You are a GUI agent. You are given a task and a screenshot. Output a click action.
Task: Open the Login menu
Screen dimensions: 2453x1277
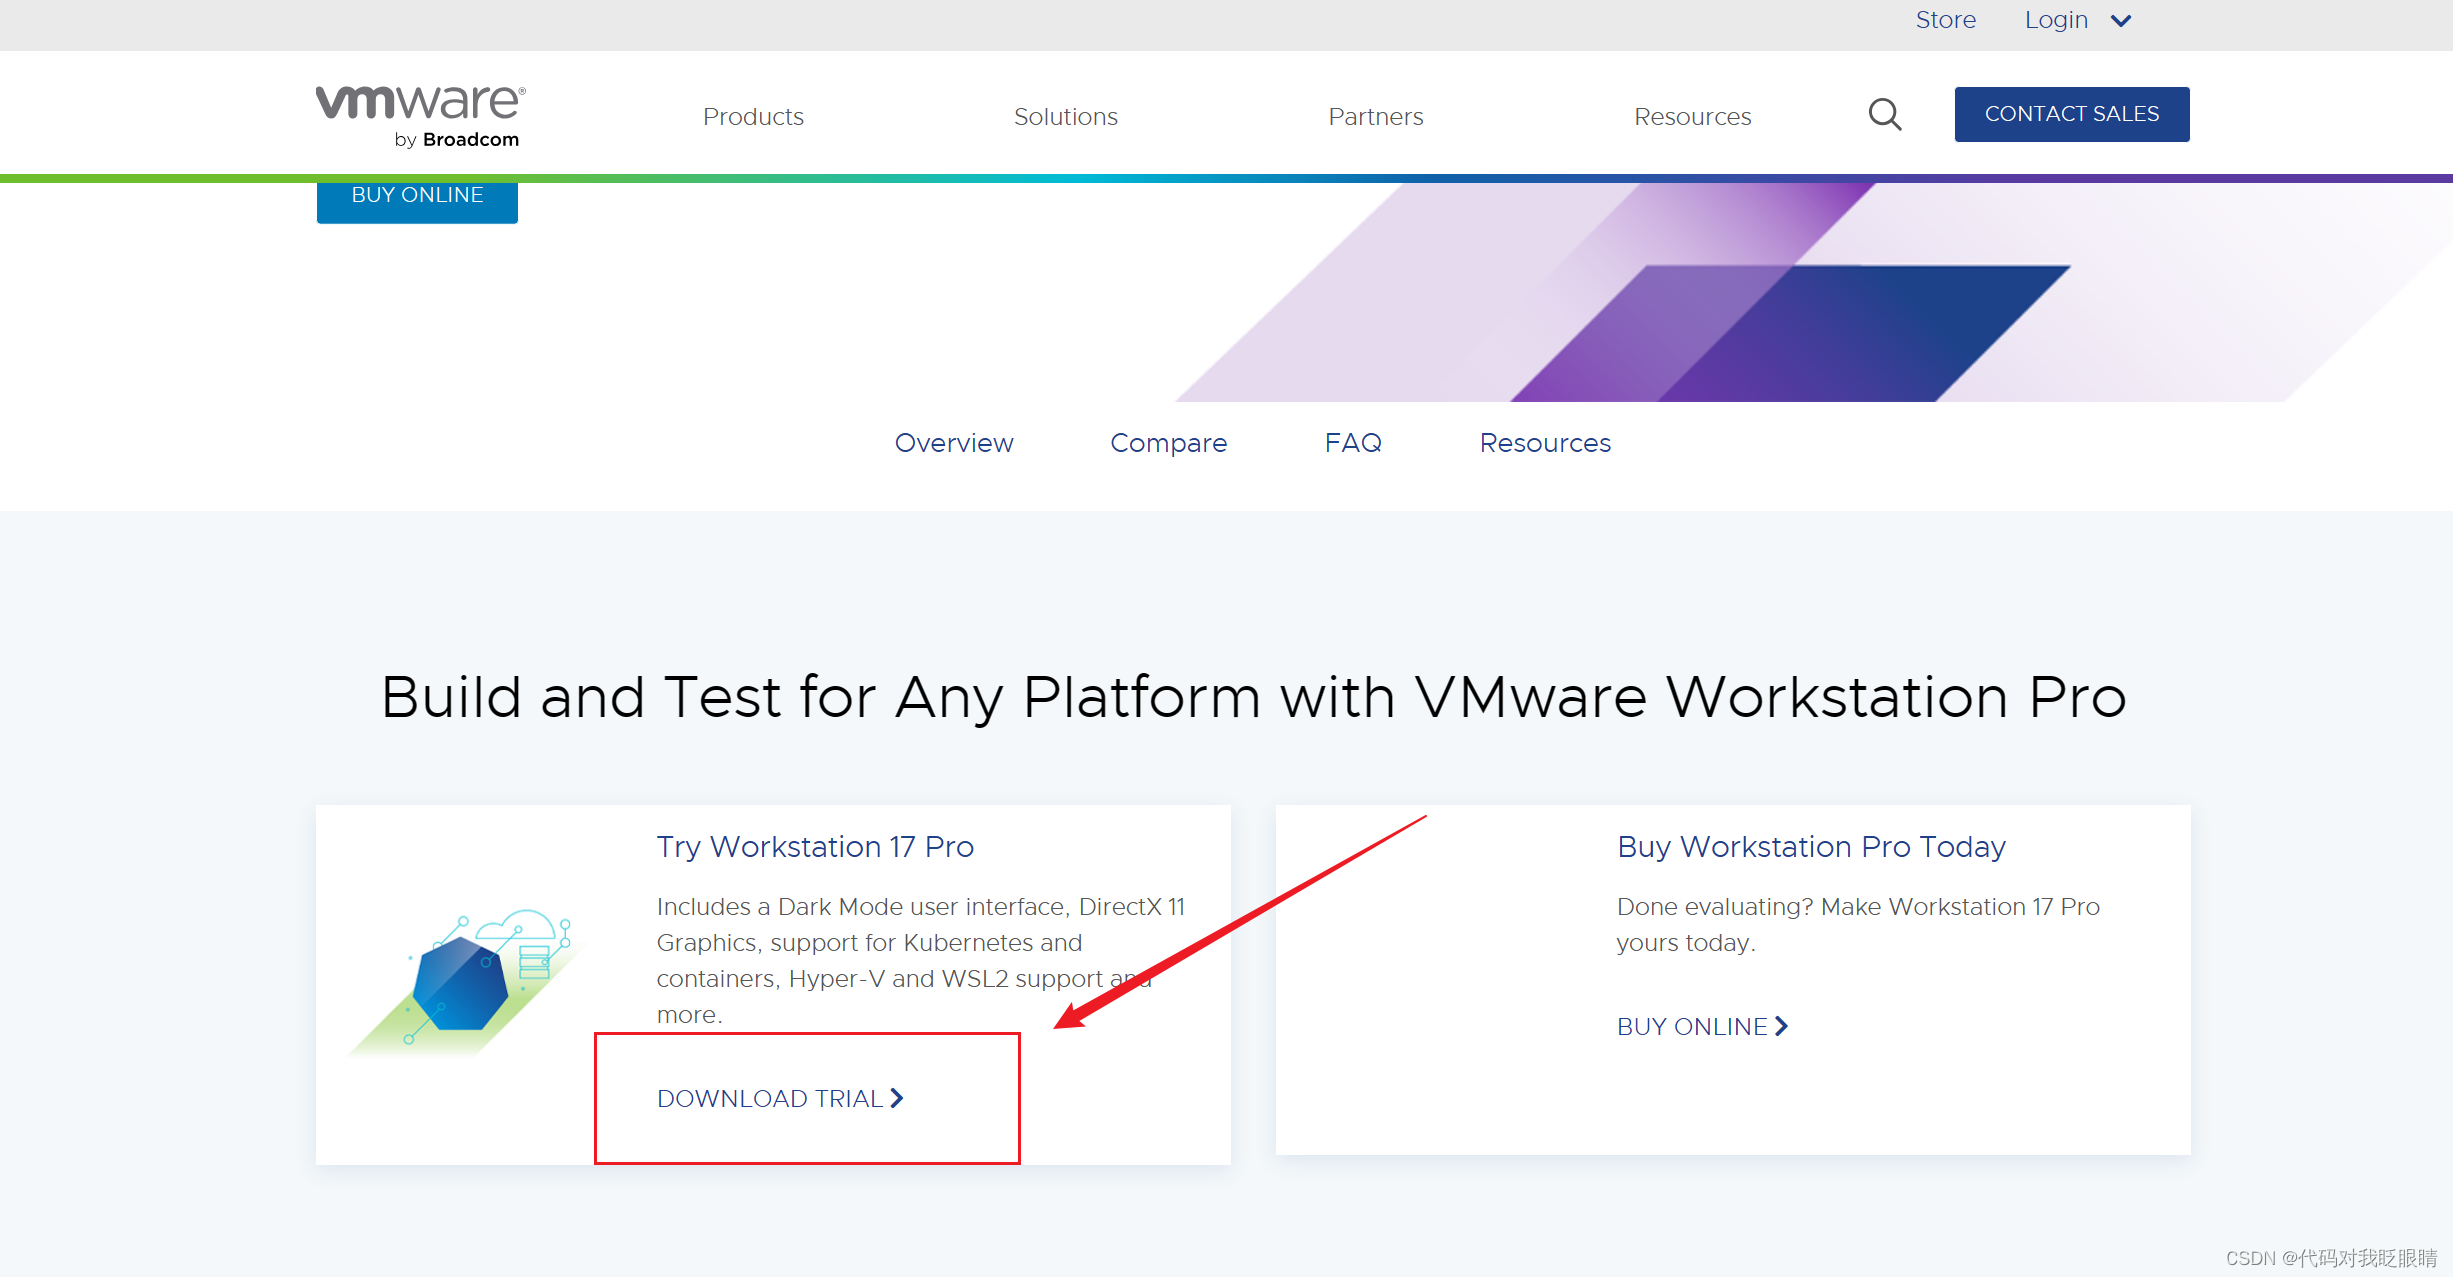(x=2056, y=20)
